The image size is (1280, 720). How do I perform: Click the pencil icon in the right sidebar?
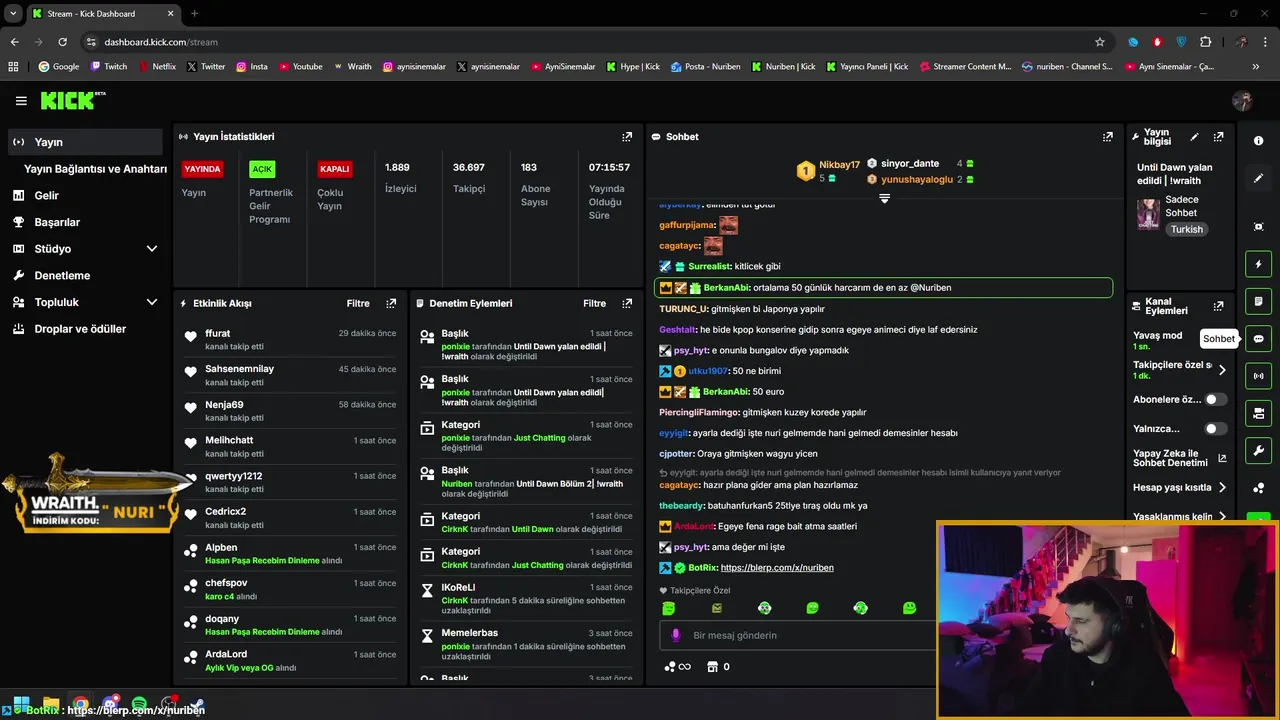(1258, 178)
